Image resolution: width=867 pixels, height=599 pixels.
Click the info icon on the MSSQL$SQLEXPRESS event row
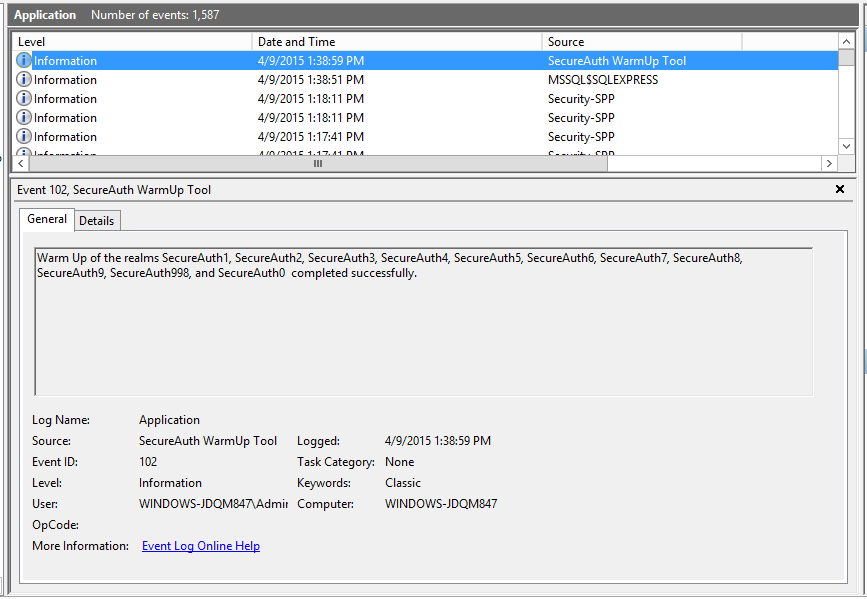pos(24,80)
